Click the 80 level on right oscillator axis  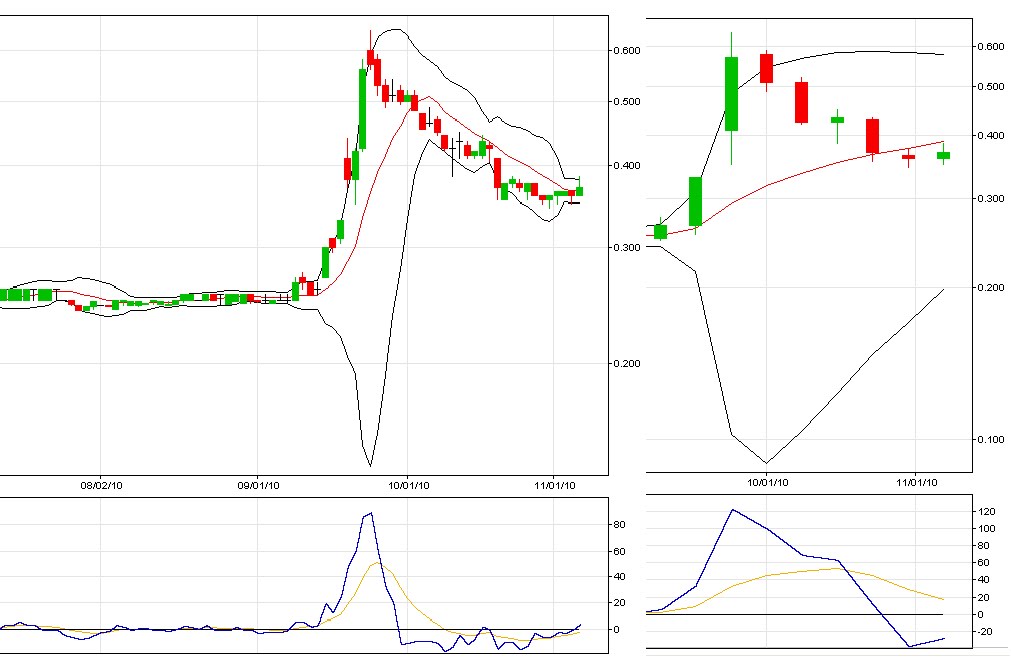click(983, 546)
